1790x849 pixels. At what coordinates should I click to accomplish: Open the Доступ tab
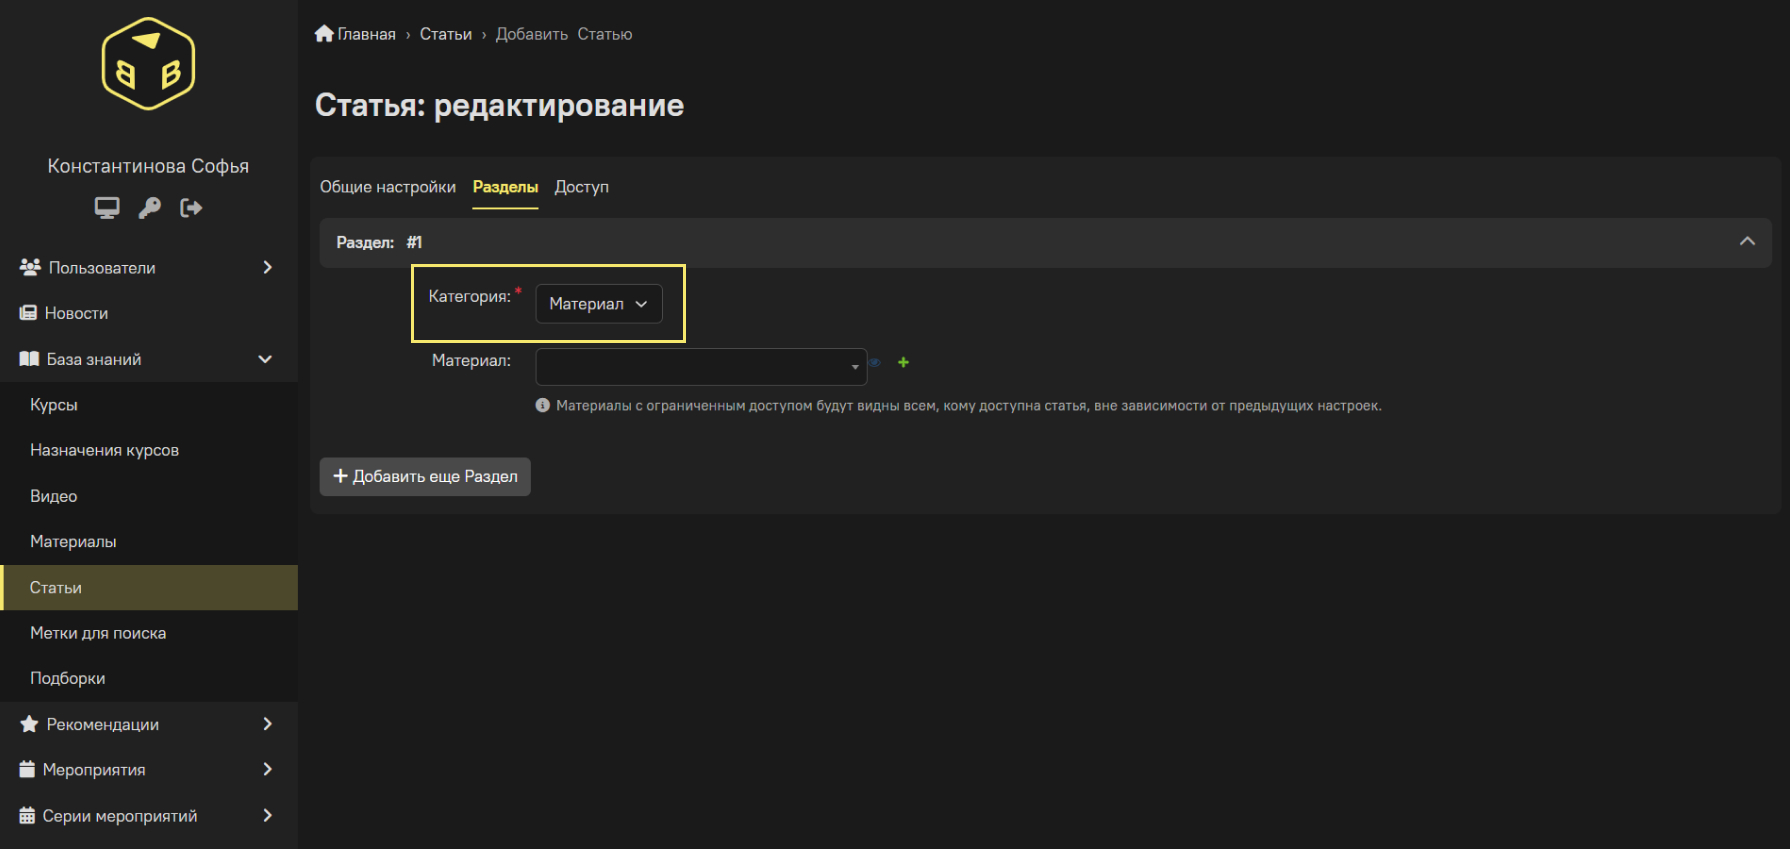(x=582, y=187)
